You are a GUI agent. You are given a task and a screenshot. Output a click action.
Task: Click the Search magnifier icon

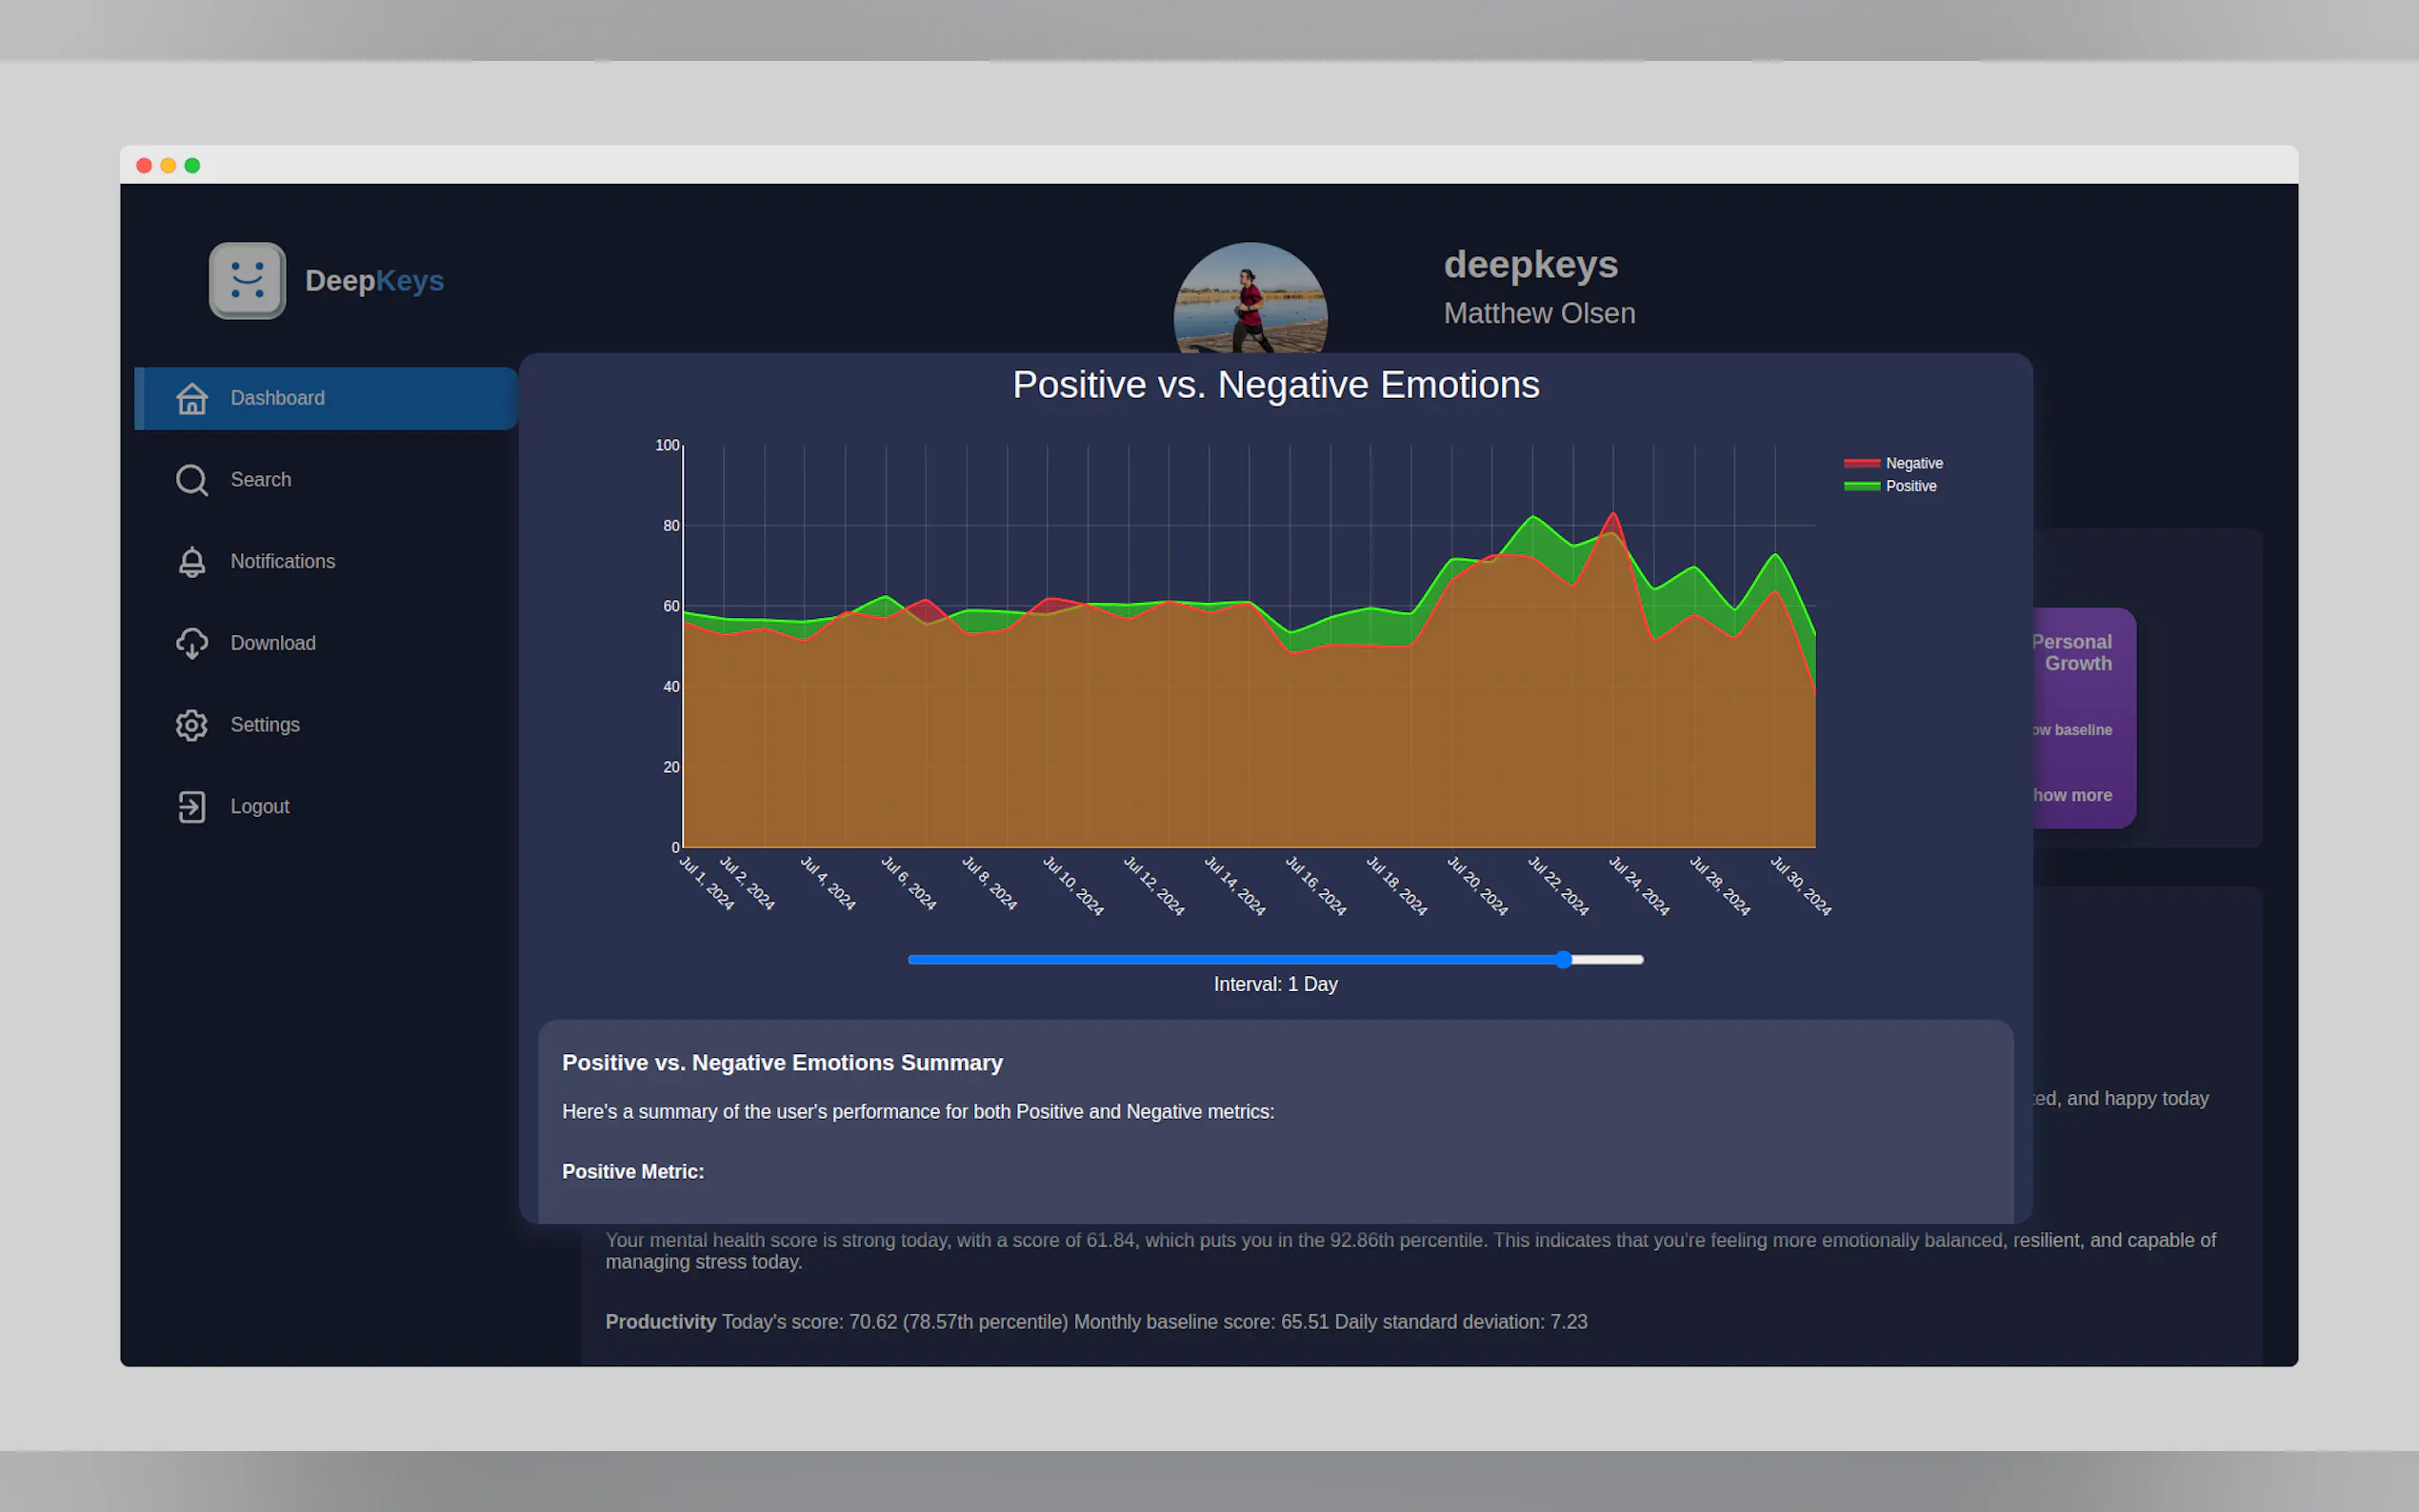[192, 480]
